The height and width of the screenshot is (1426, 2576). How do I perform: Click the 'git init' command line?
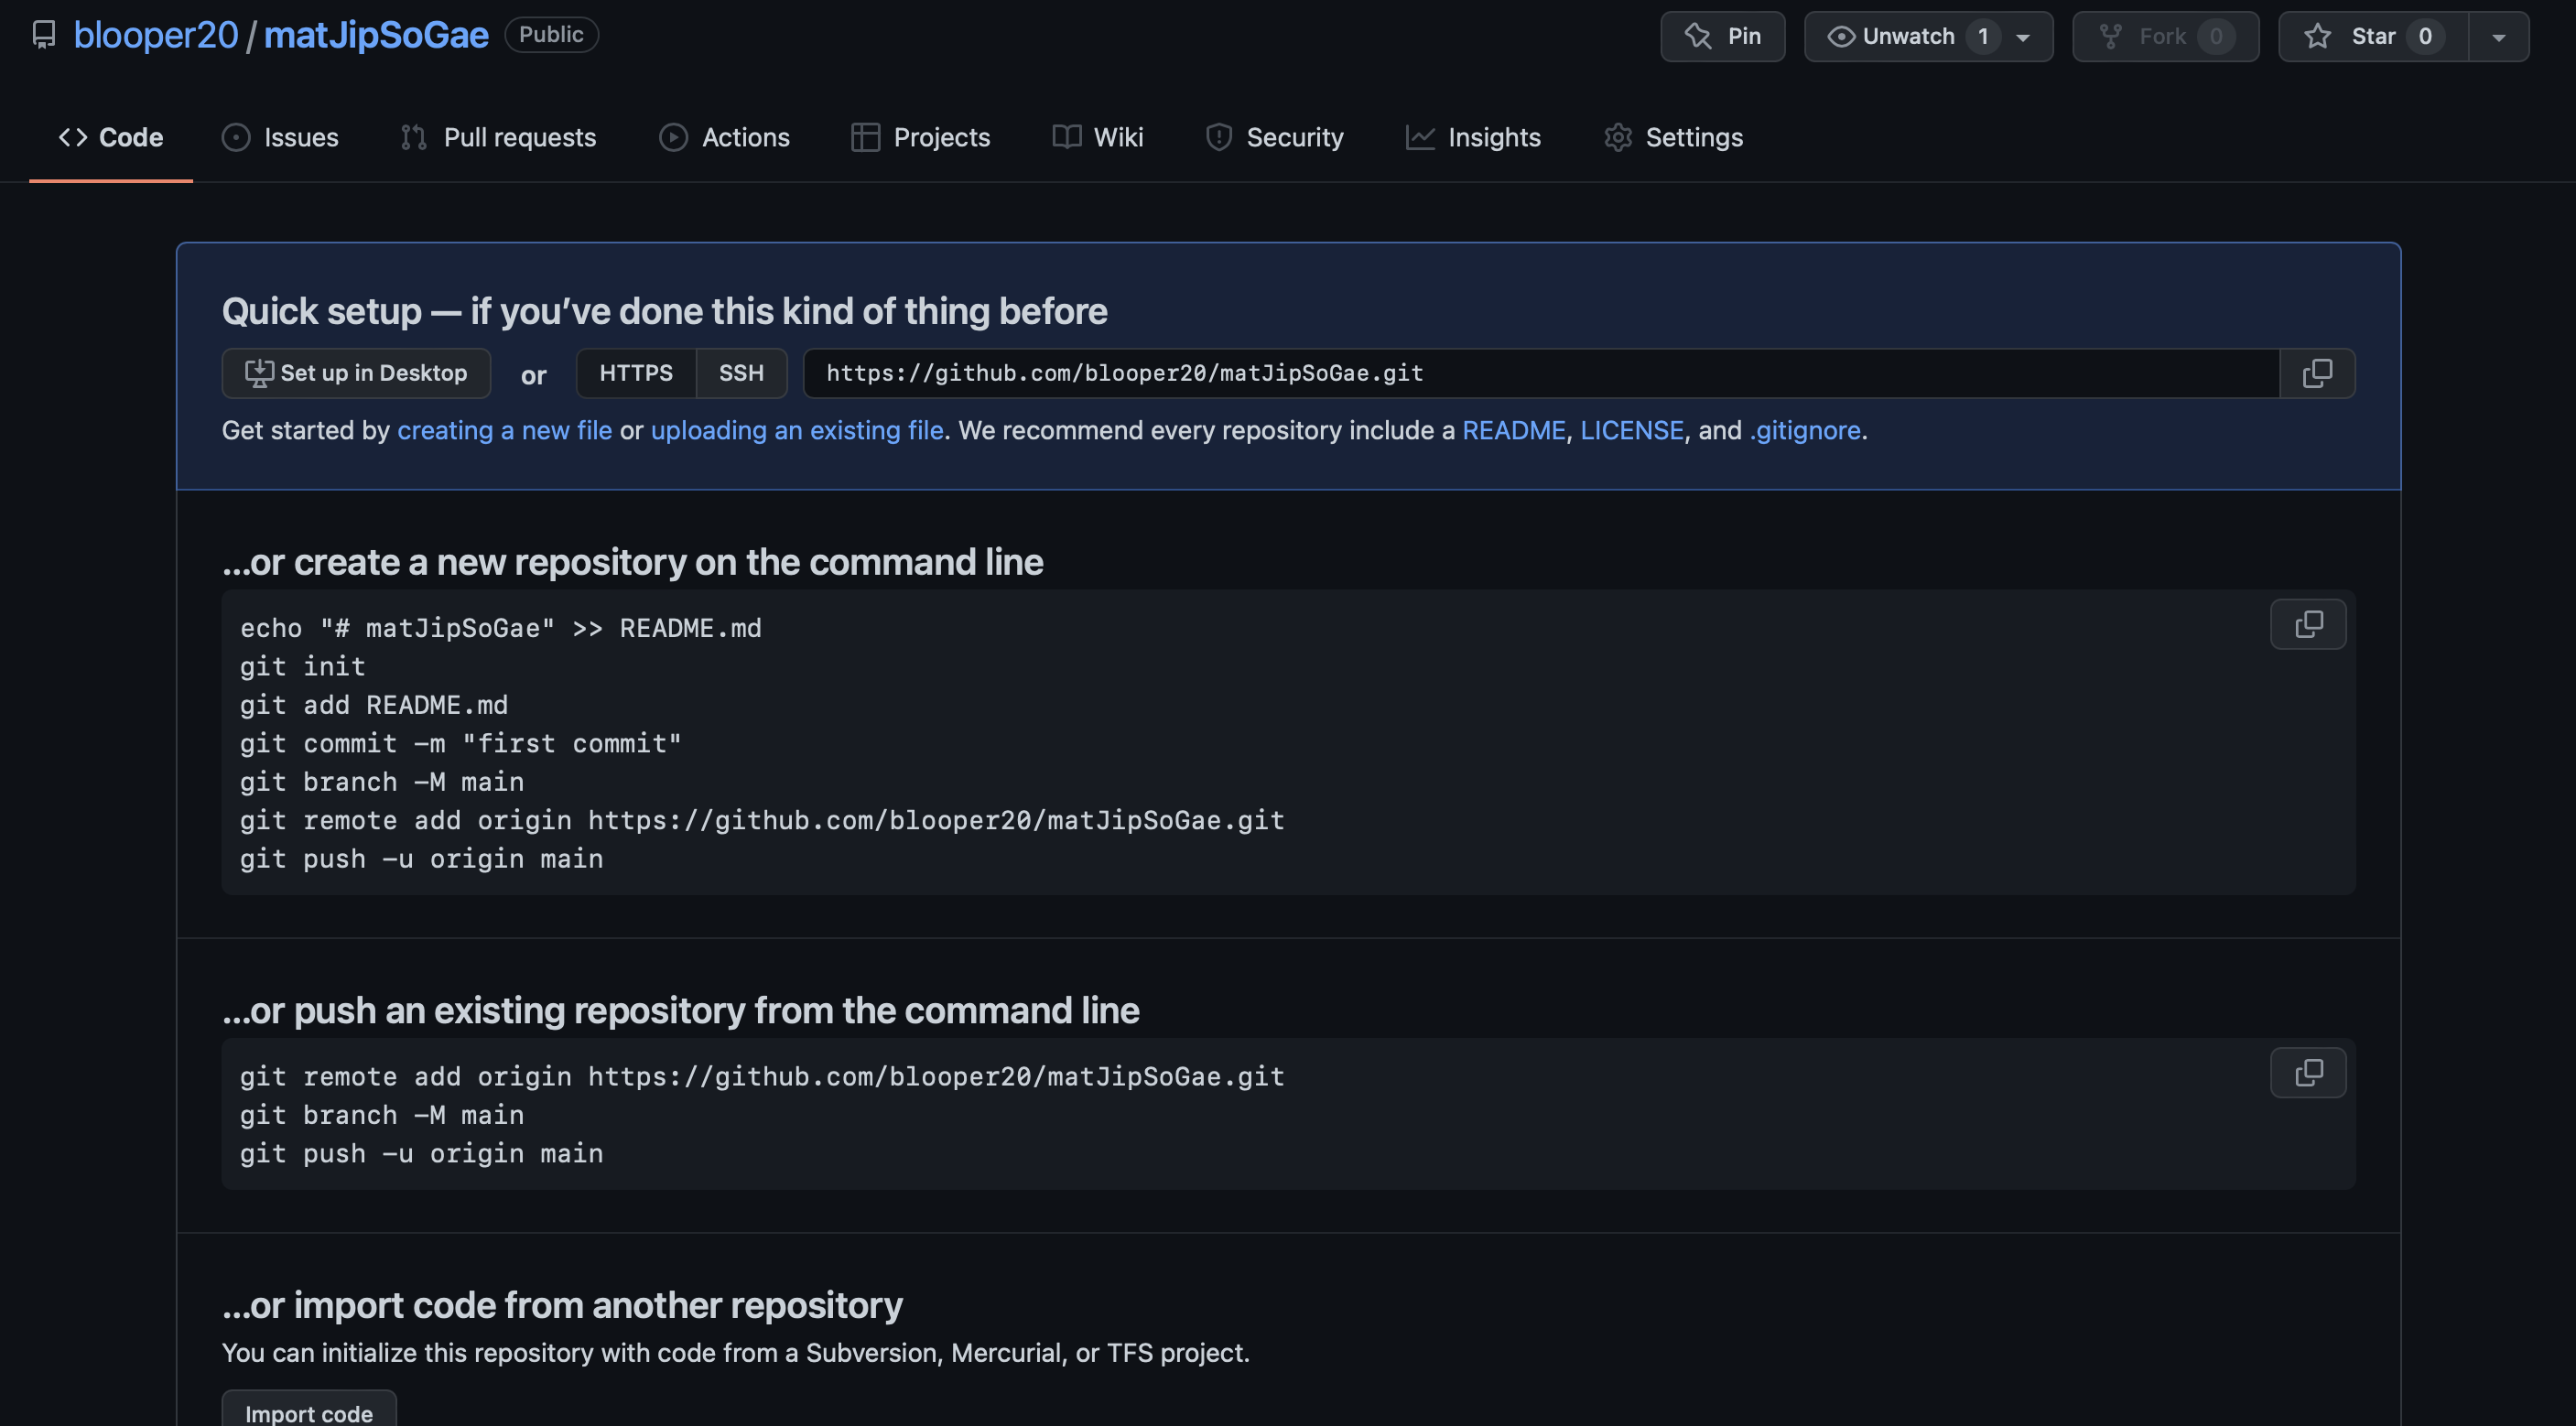pos(302,666)
